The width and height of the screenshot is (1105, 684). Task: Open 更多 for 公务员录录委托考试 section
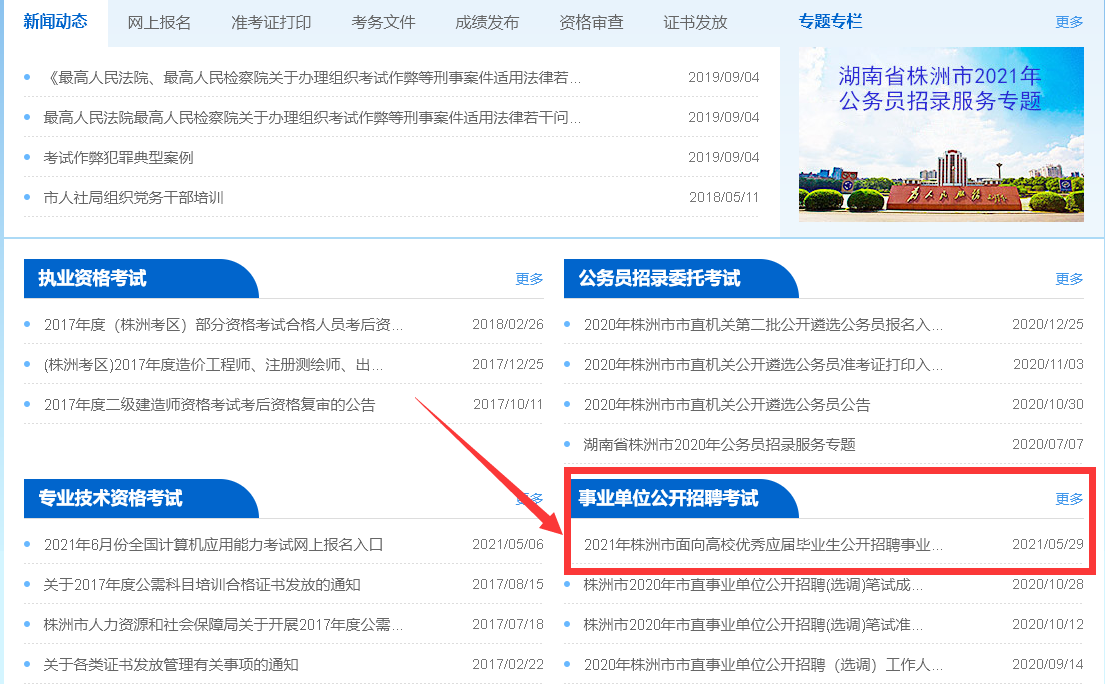click(1069, 279)
